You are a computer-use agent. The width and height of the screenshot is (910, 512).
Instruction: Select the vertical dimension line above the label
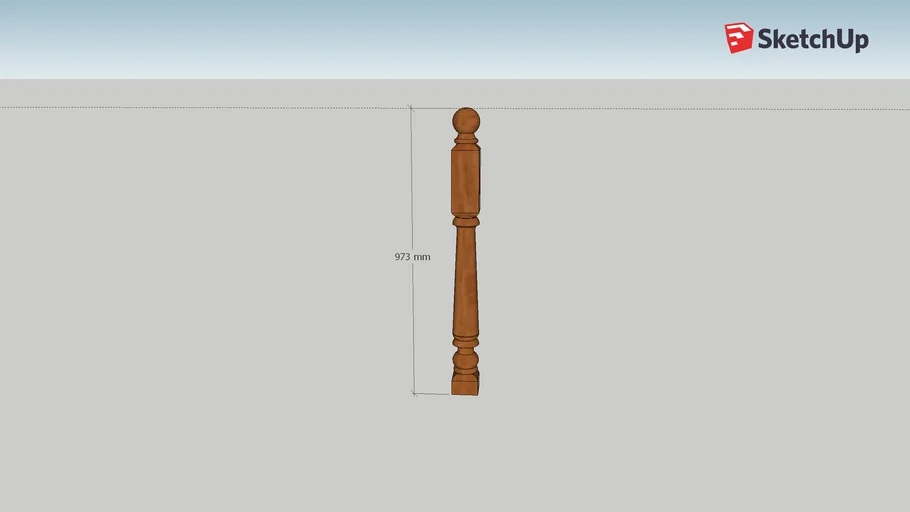point(411,180)
